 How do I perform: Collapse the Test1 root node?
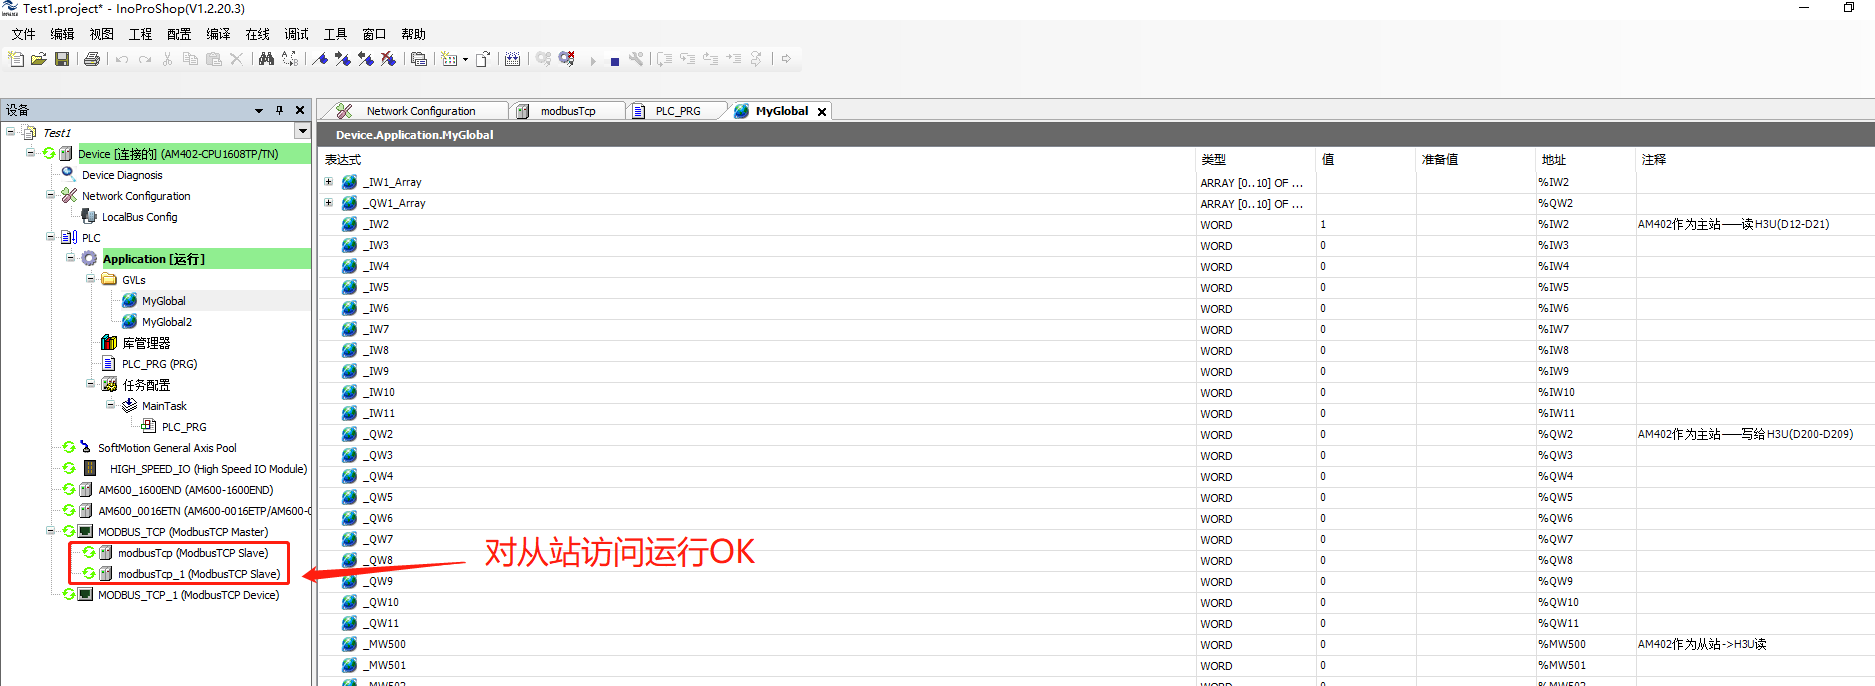pos(11,132)
